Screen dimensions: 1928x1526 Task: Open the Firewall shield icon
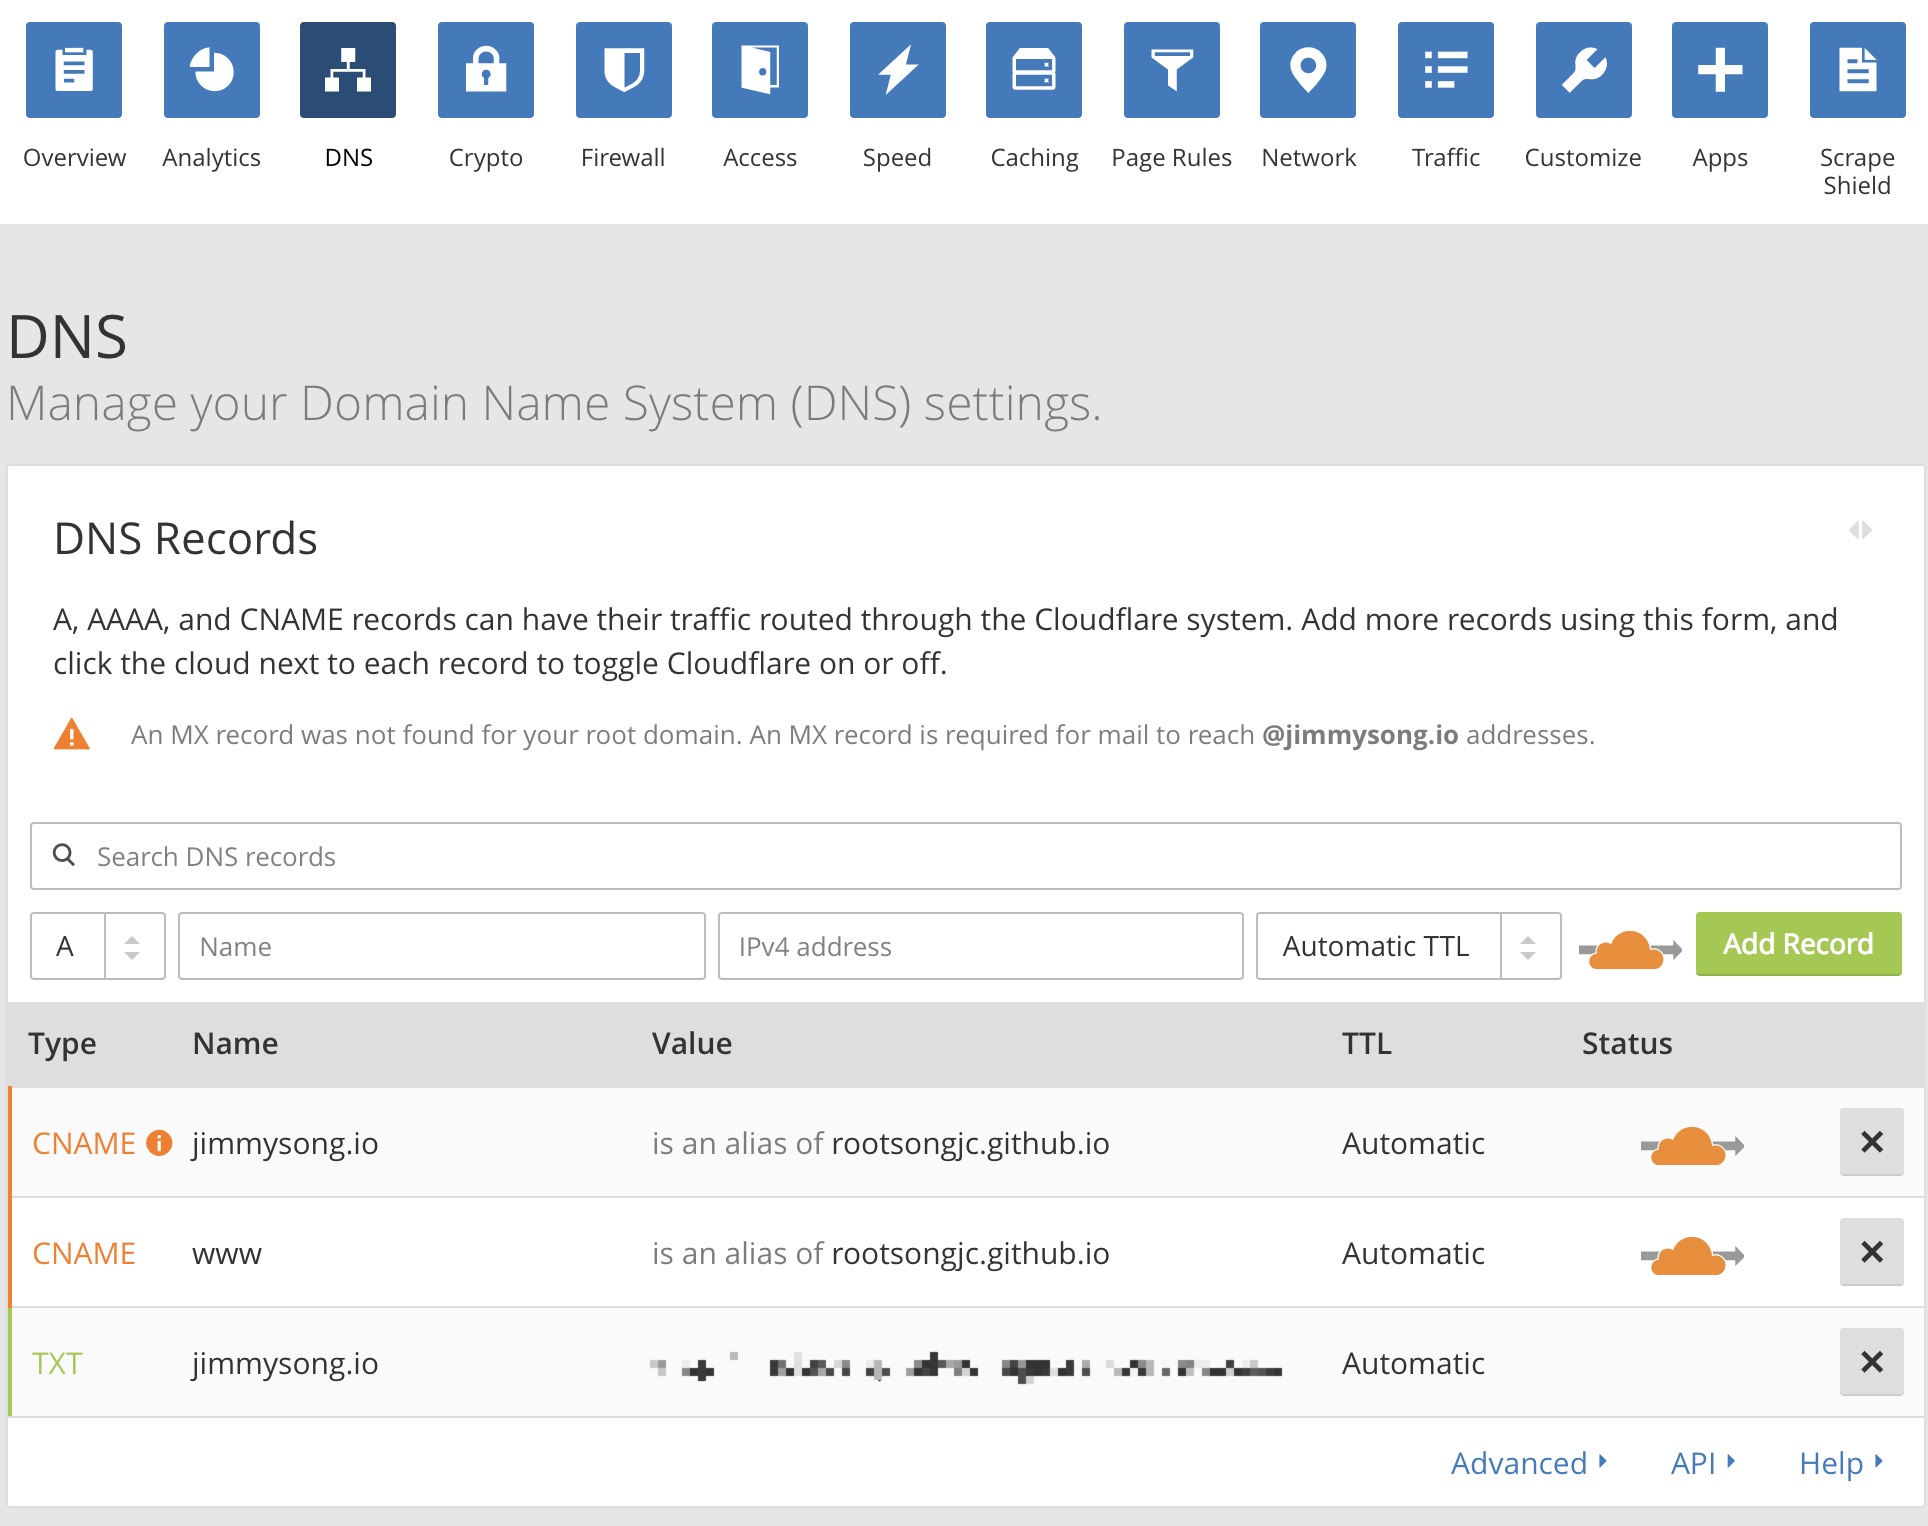click(x=624, y=70)
